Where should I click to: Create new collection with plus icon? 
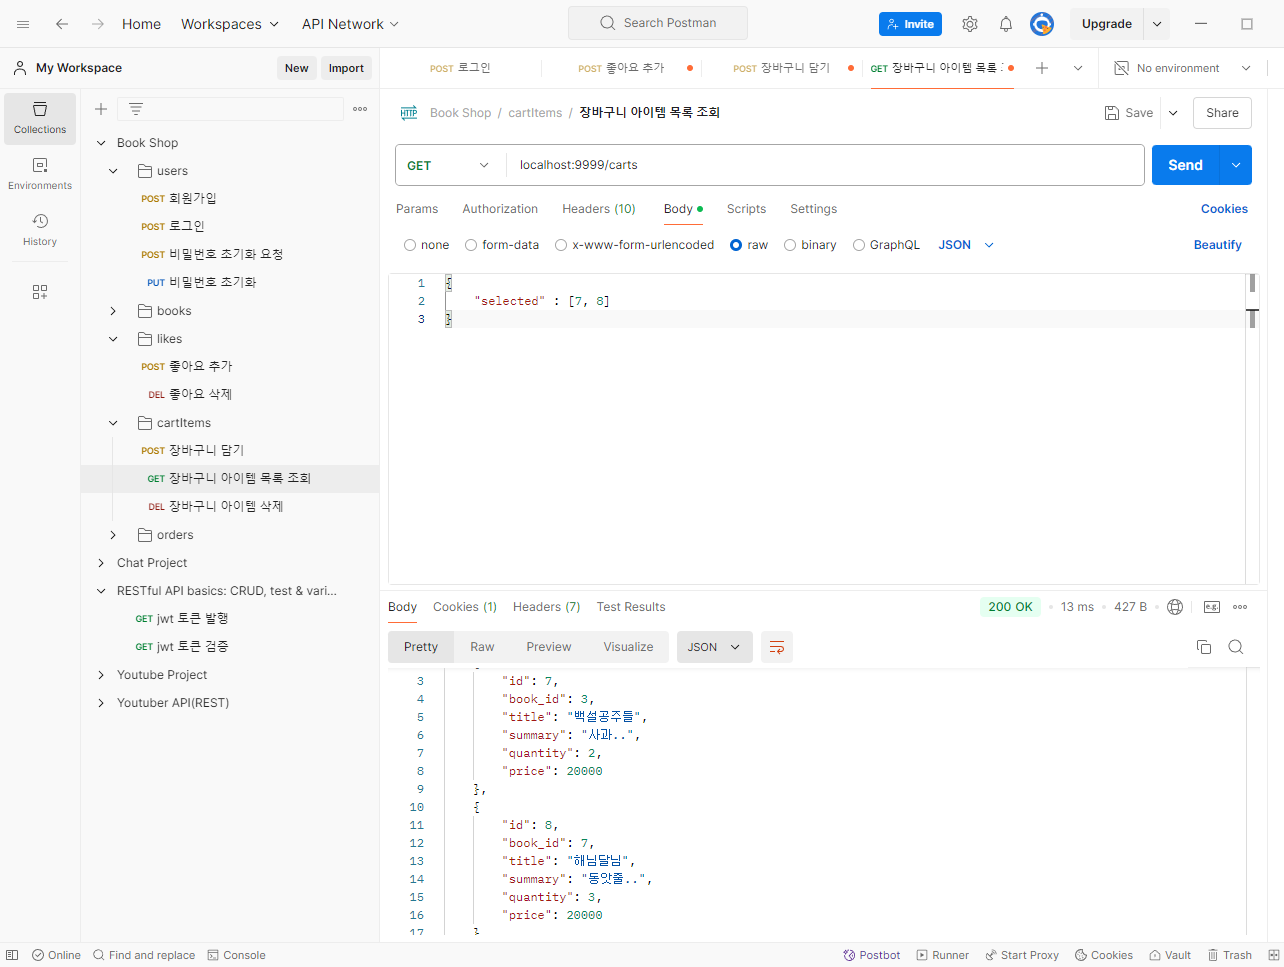pos(101,109)
